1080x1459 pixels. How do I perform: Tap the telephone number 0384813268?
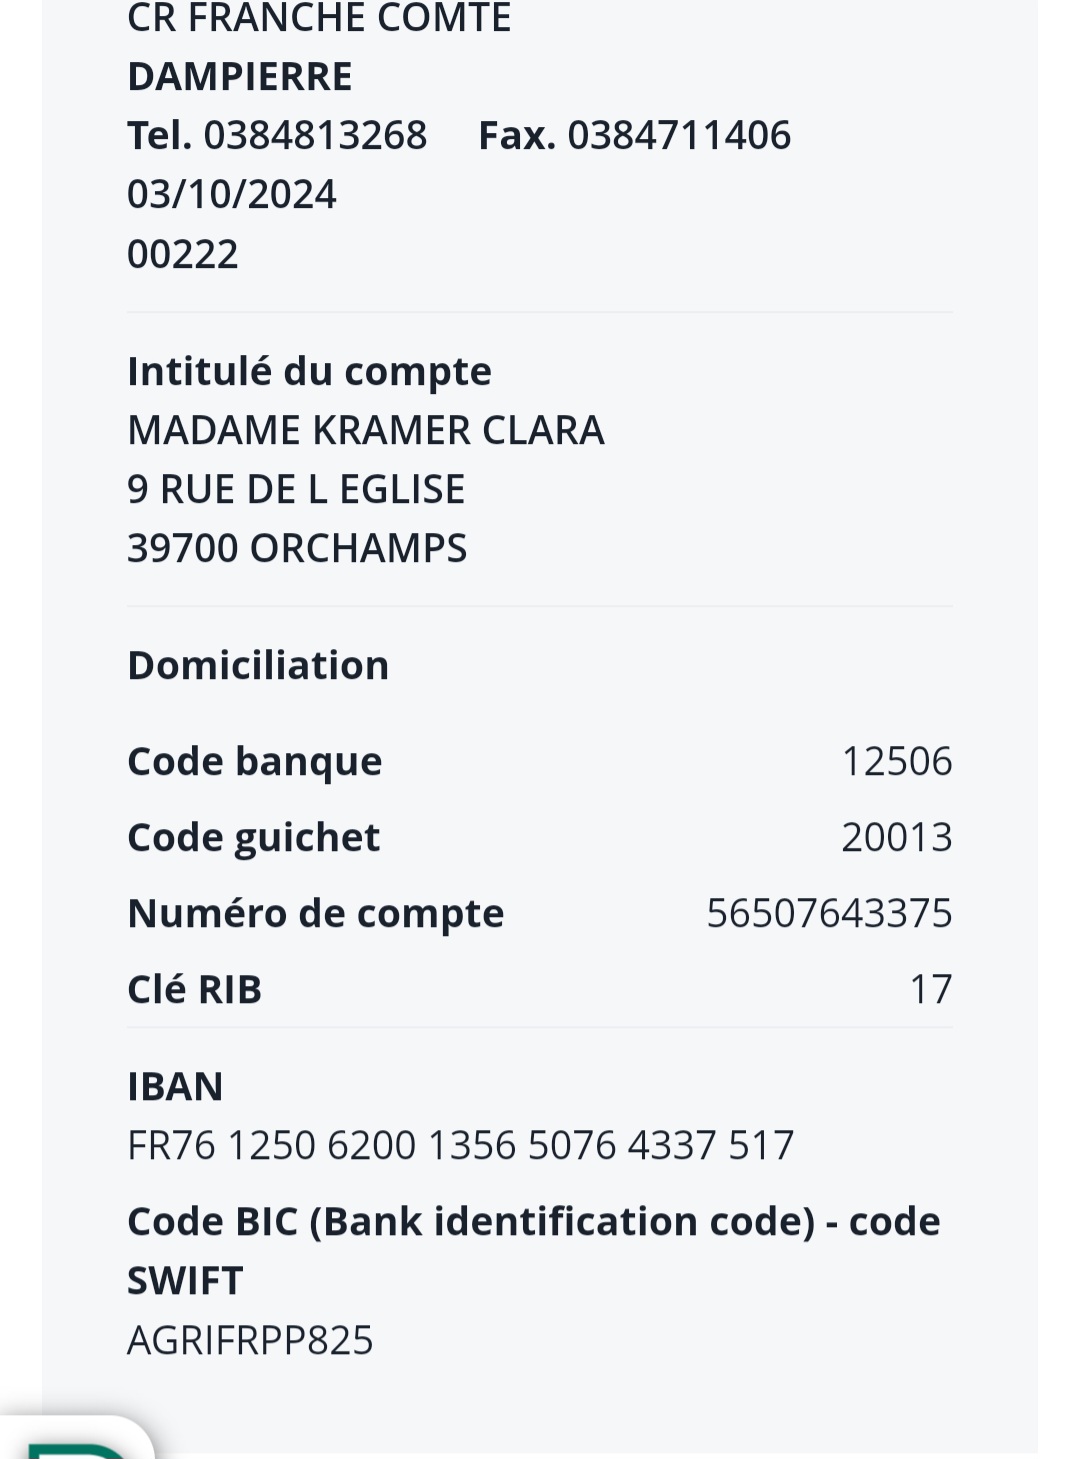pos(315,135)
